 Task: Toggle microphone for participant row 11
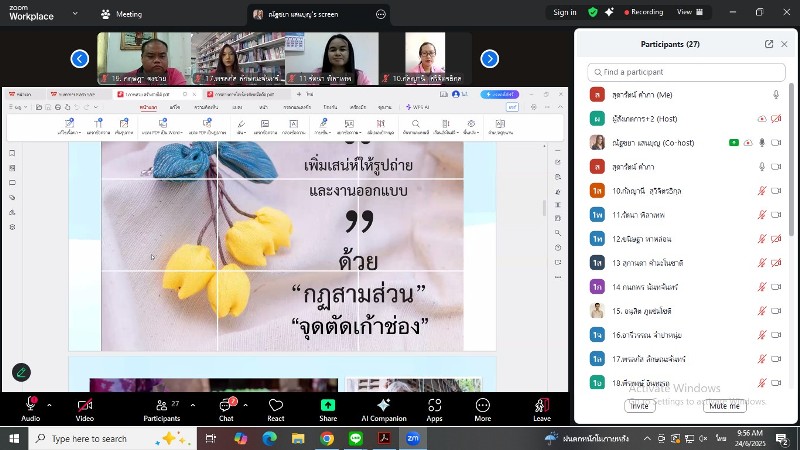point(762,215)
